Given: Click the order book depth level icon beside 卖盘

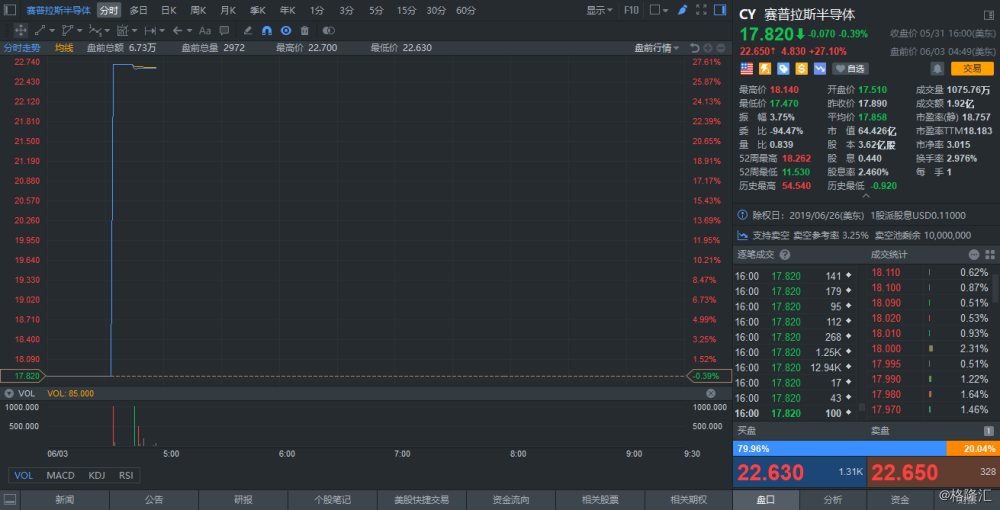Looking at the screenshot, I should 989,431.
